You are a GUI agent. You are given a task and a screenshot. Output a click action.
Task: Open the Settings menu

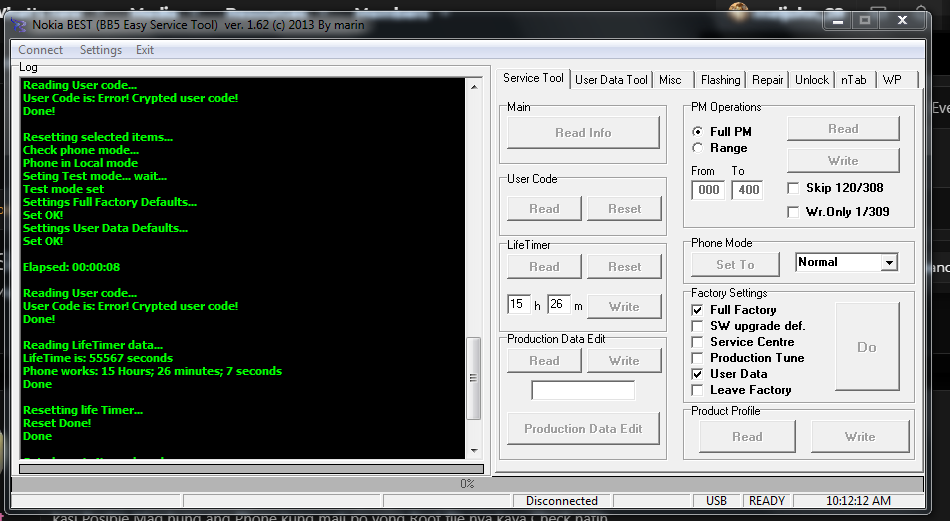pyautogui.click(x=101, y=50)
